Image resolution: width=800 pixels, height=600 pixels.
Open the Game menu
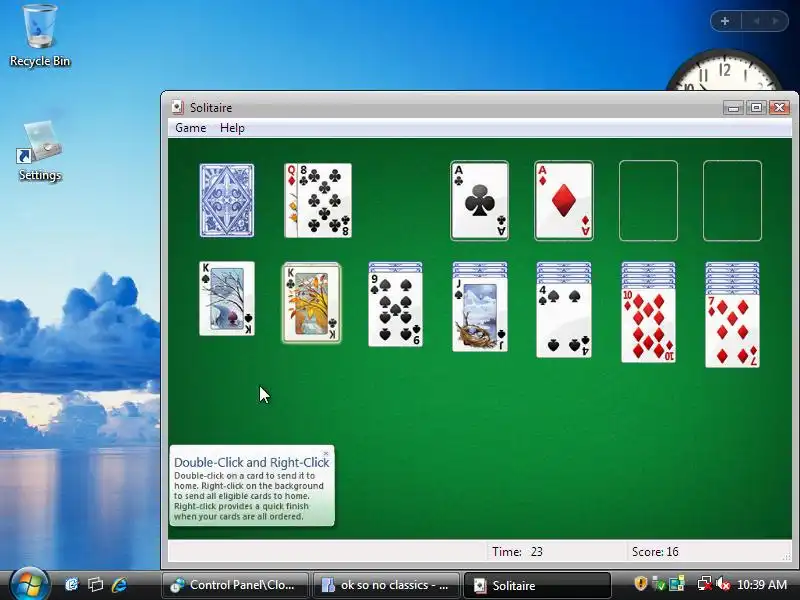[x=190, y=128]
